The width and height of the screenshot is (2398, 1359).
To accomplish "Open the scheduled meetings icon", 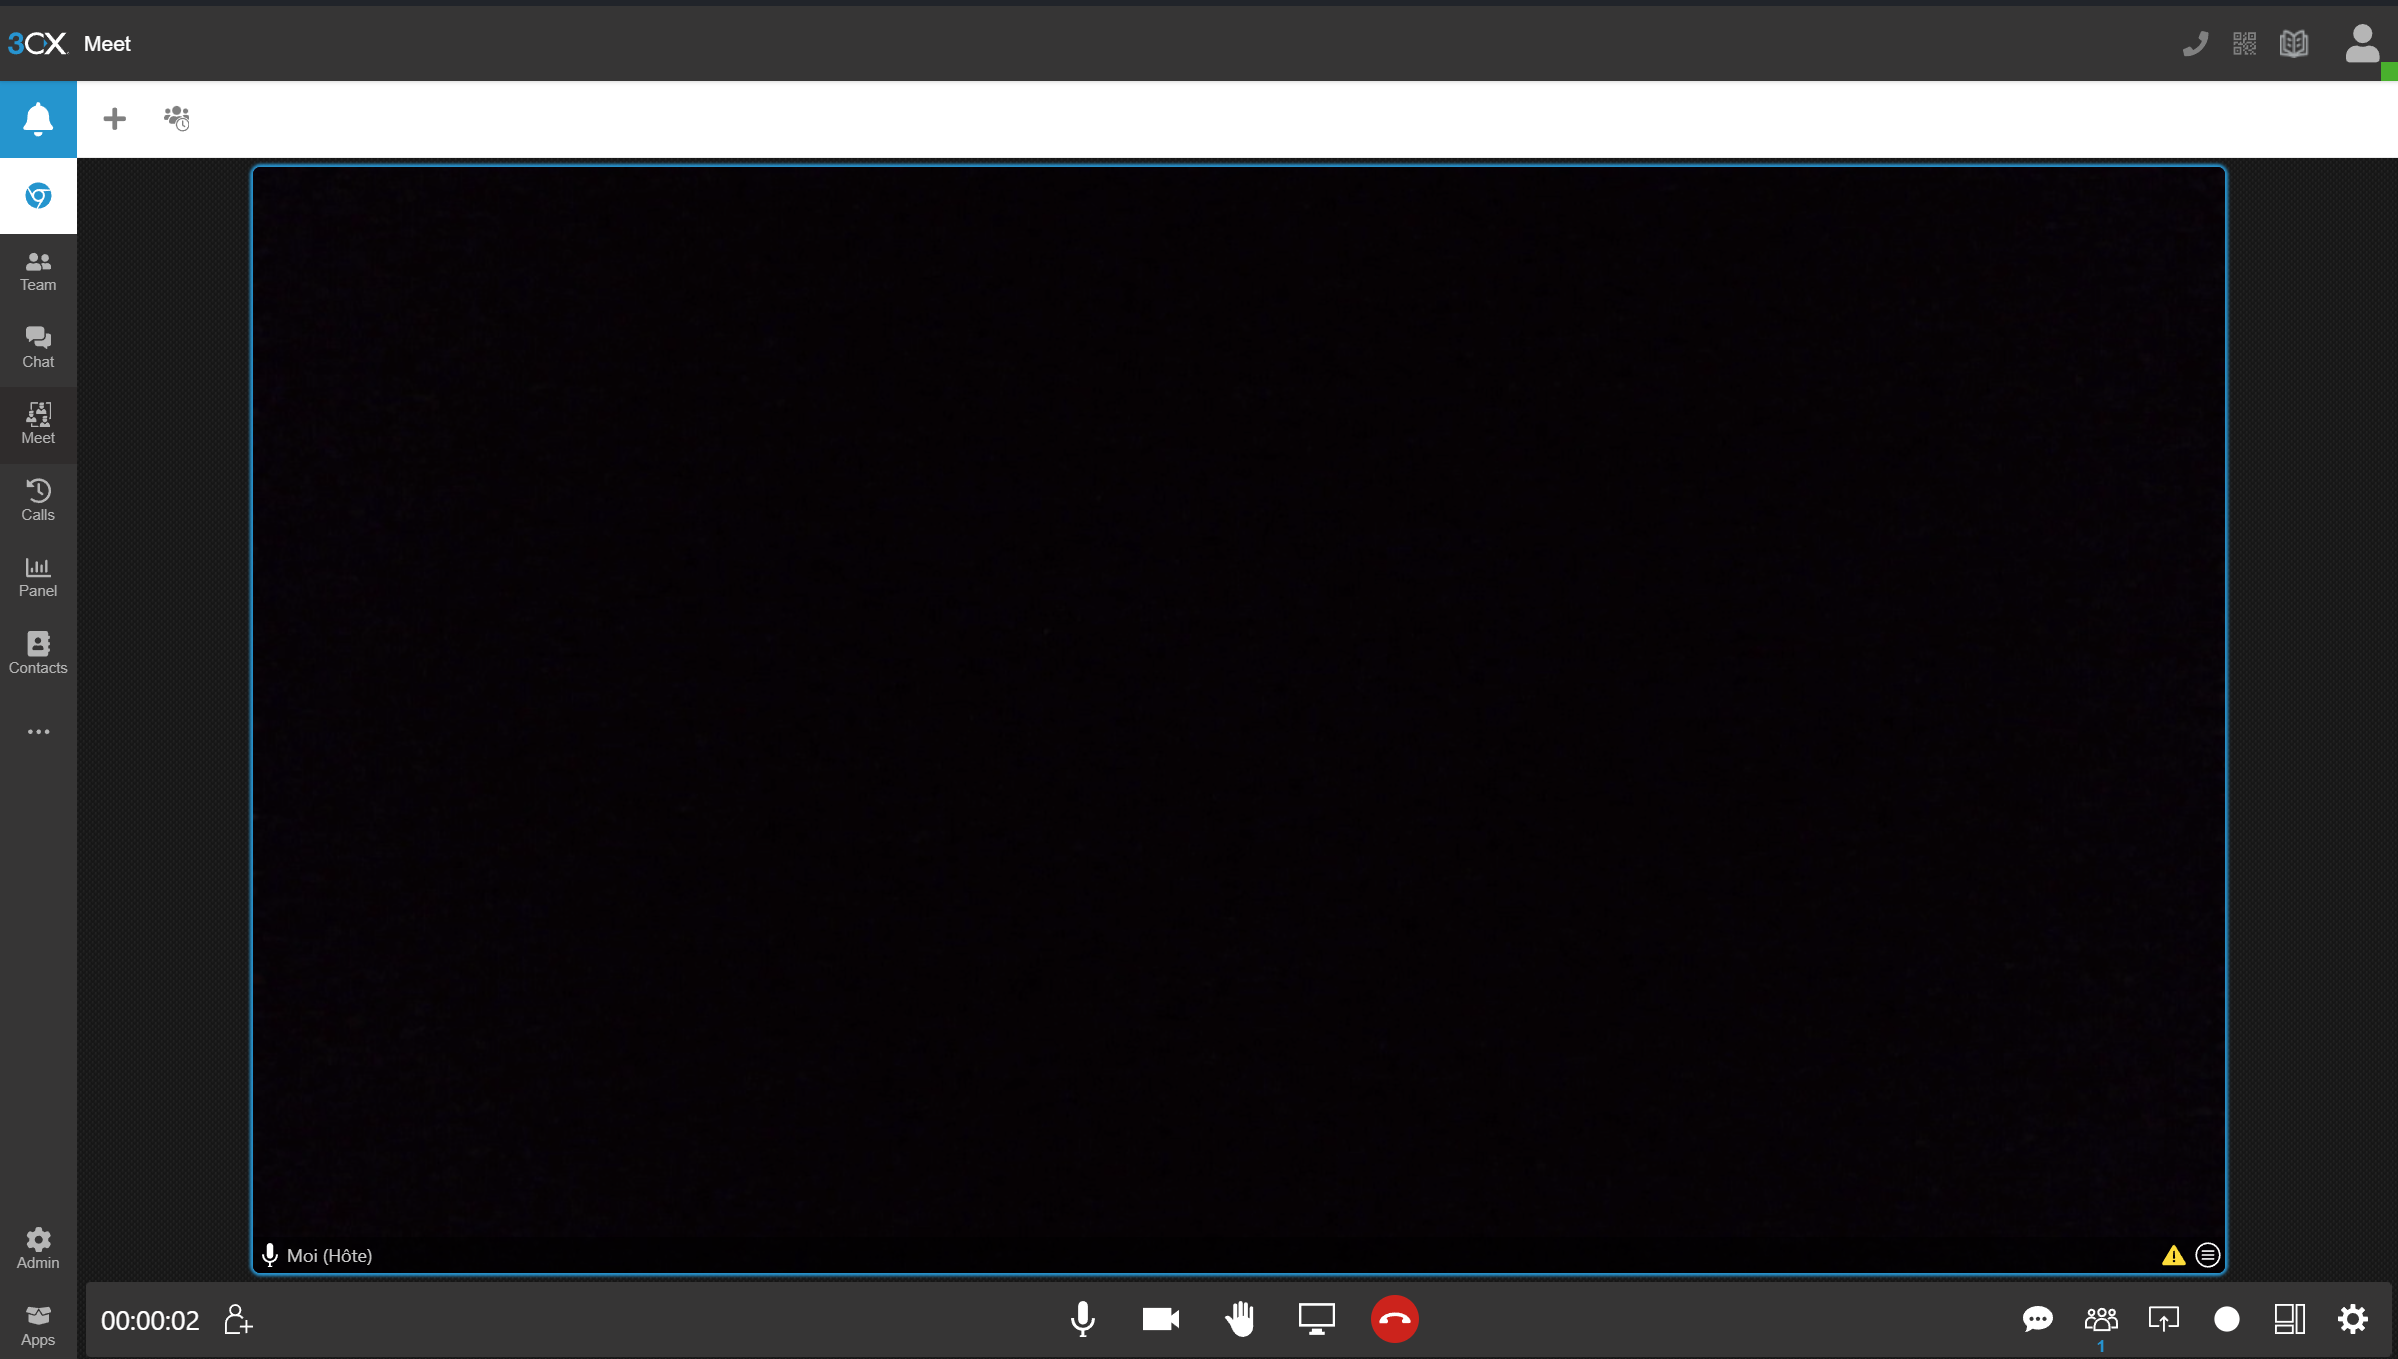I will click(x=177, y=119).
